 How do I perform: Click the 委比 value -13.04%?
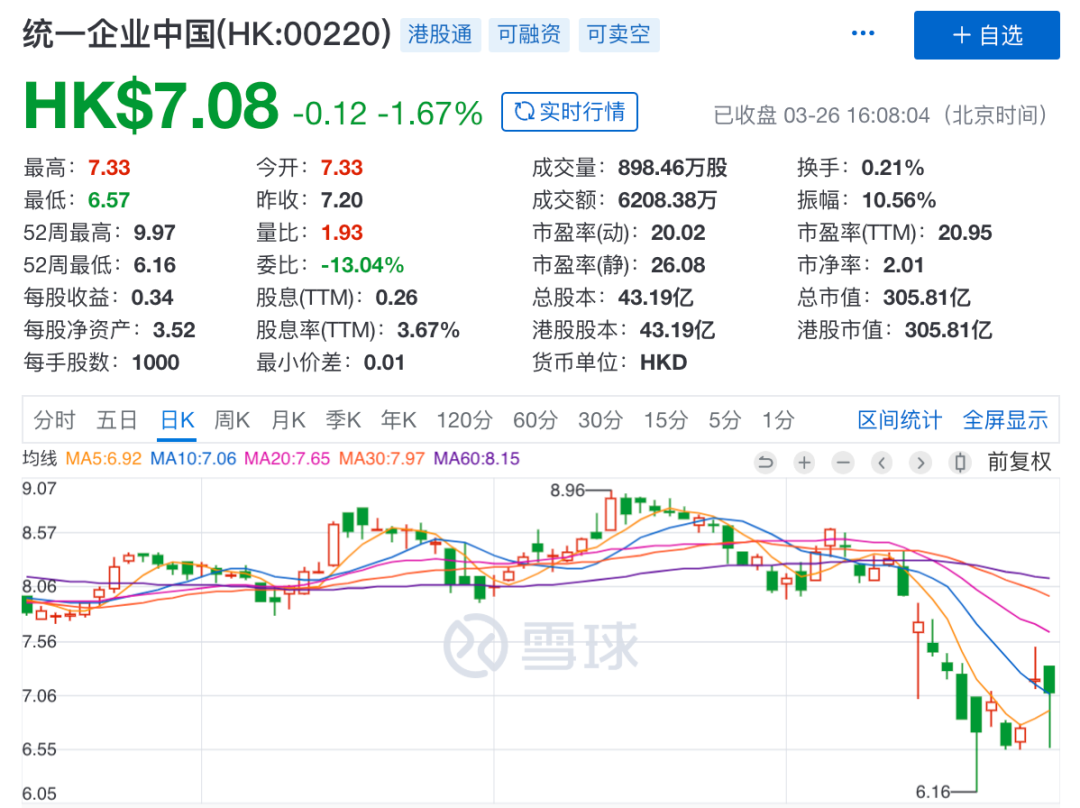362,265
